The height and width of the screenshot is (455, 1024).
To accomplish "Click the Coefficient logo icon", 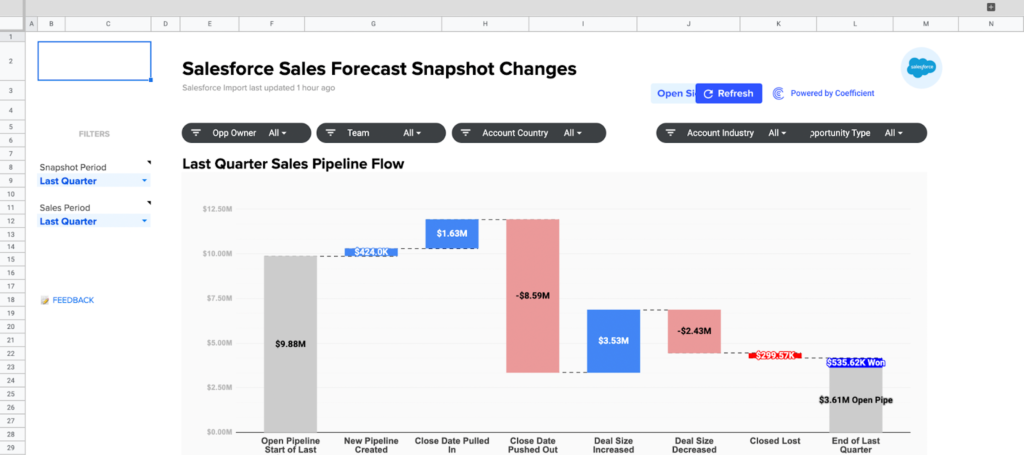I will tap(778, 94).
